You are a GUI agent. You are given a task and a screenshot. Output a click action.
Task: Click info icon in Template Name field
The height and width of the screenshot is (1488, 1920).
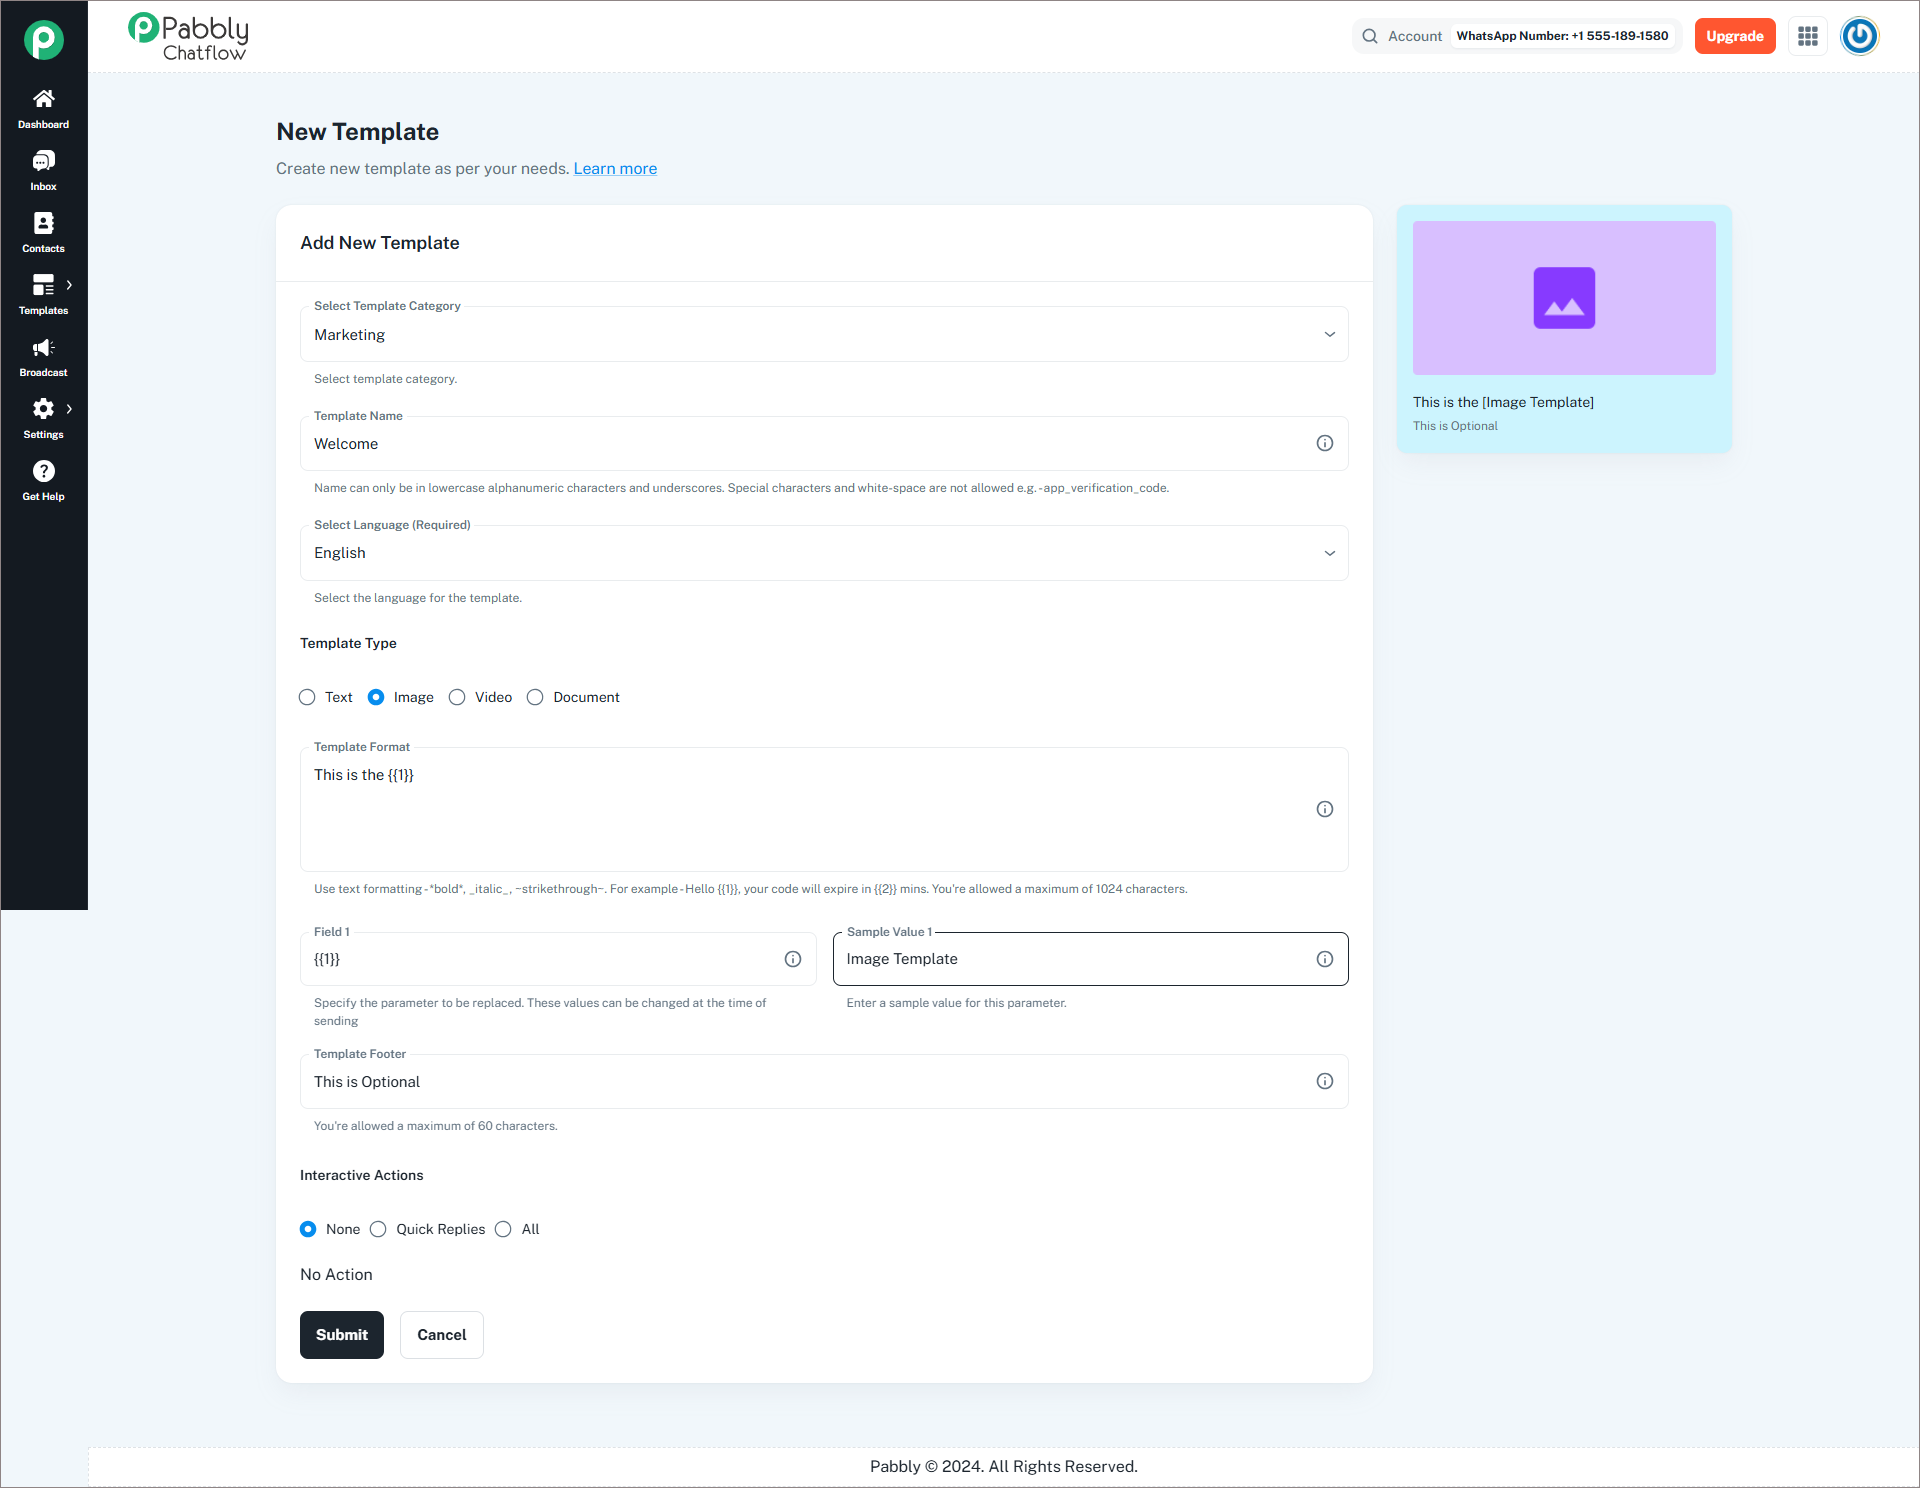(1325, 443)
